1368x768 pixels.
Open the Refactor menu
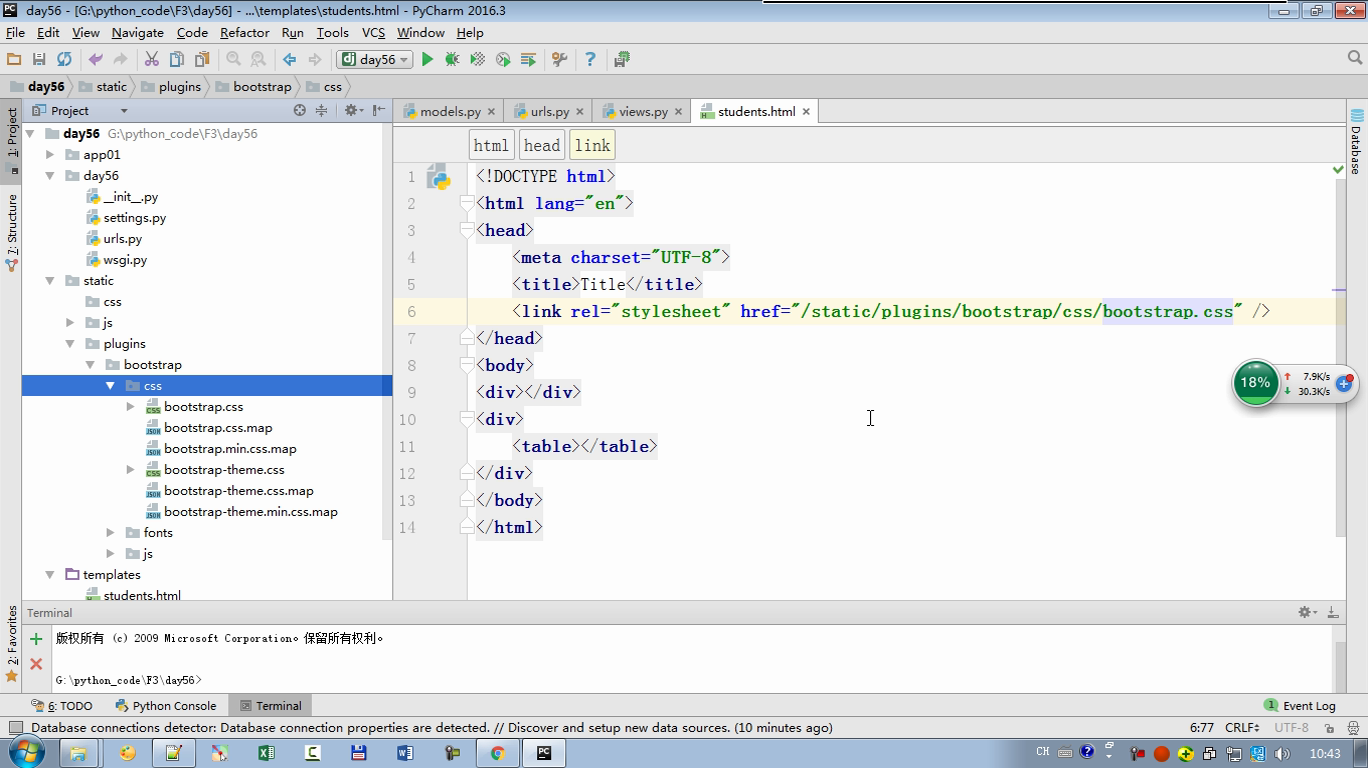(244, 32)
